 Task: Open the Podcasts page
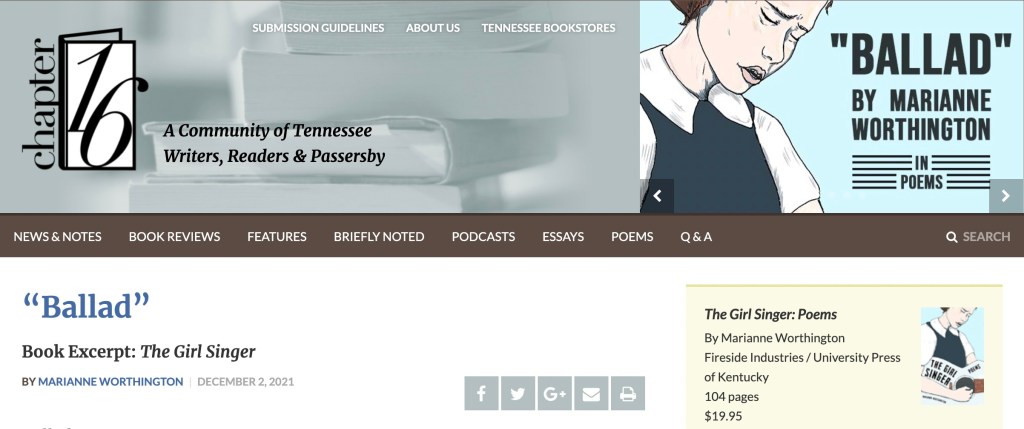tap(483, 236)
